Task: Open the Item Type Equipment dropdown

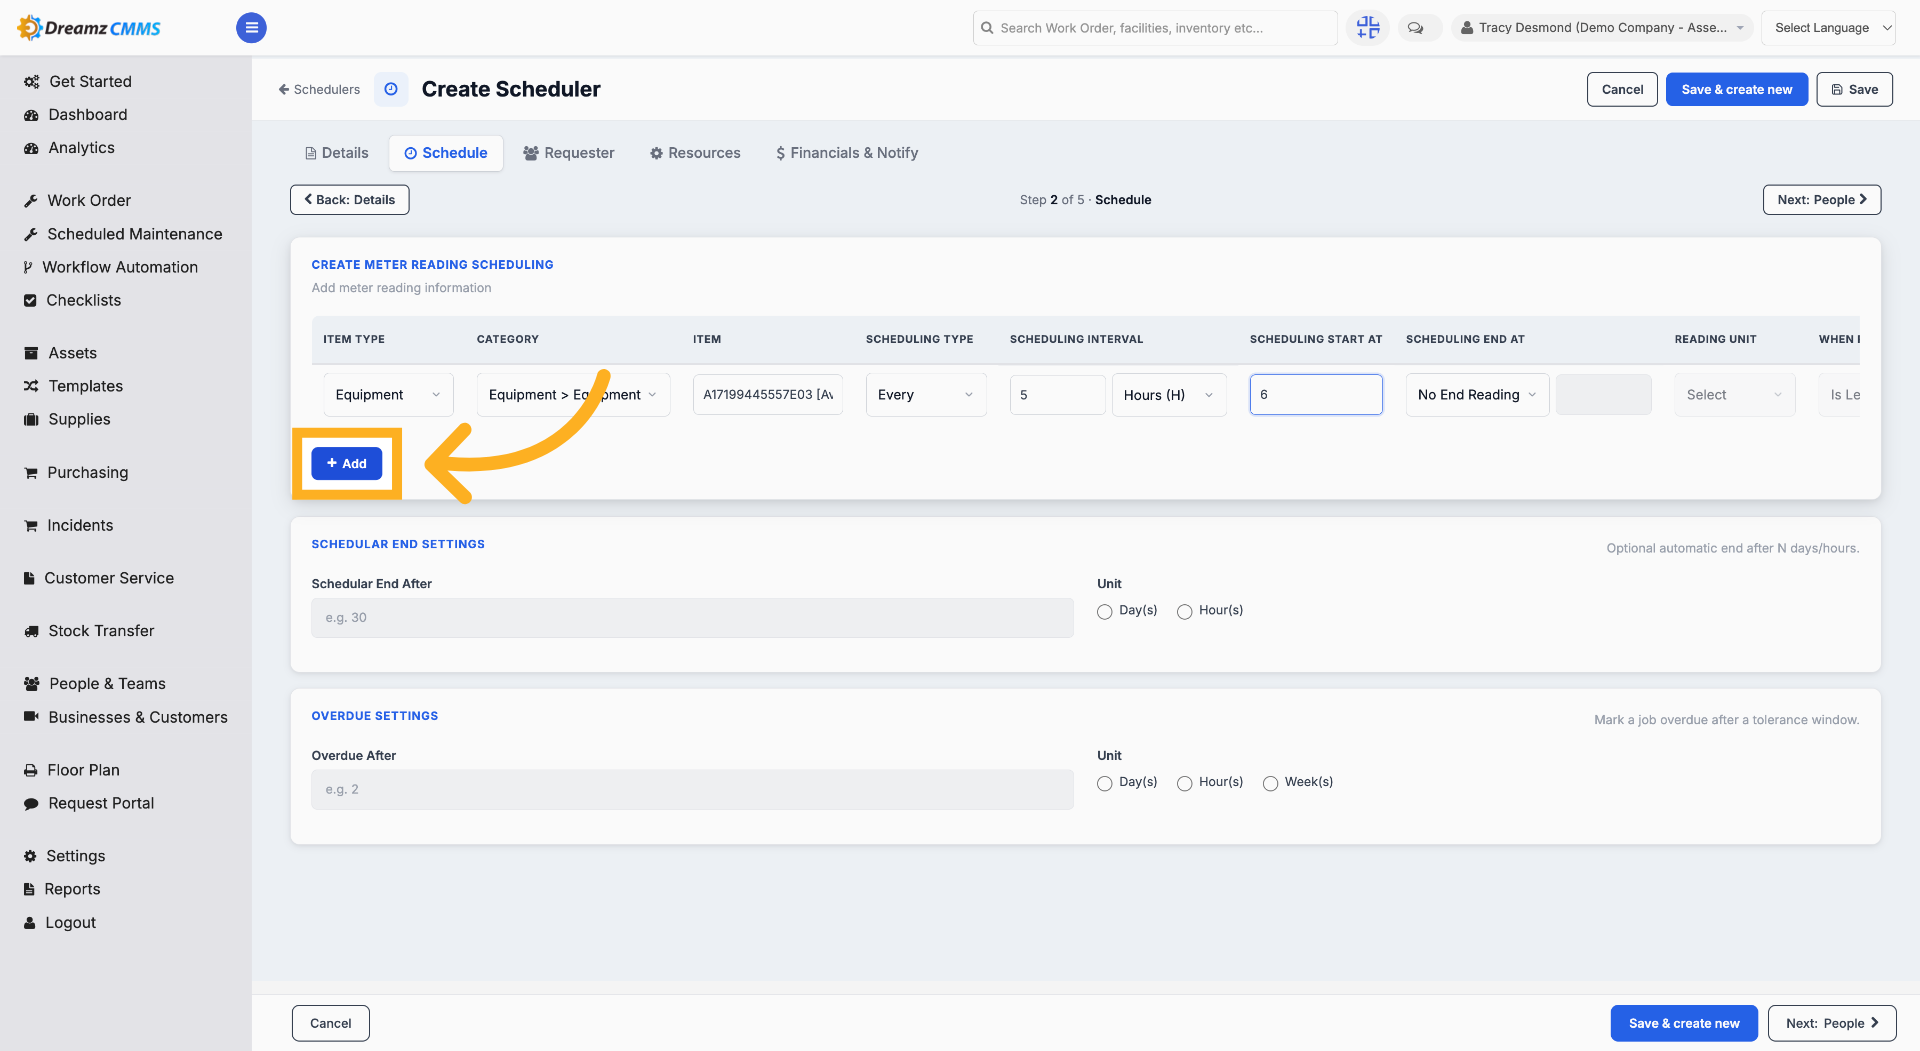Action: [x=388, y=395]
